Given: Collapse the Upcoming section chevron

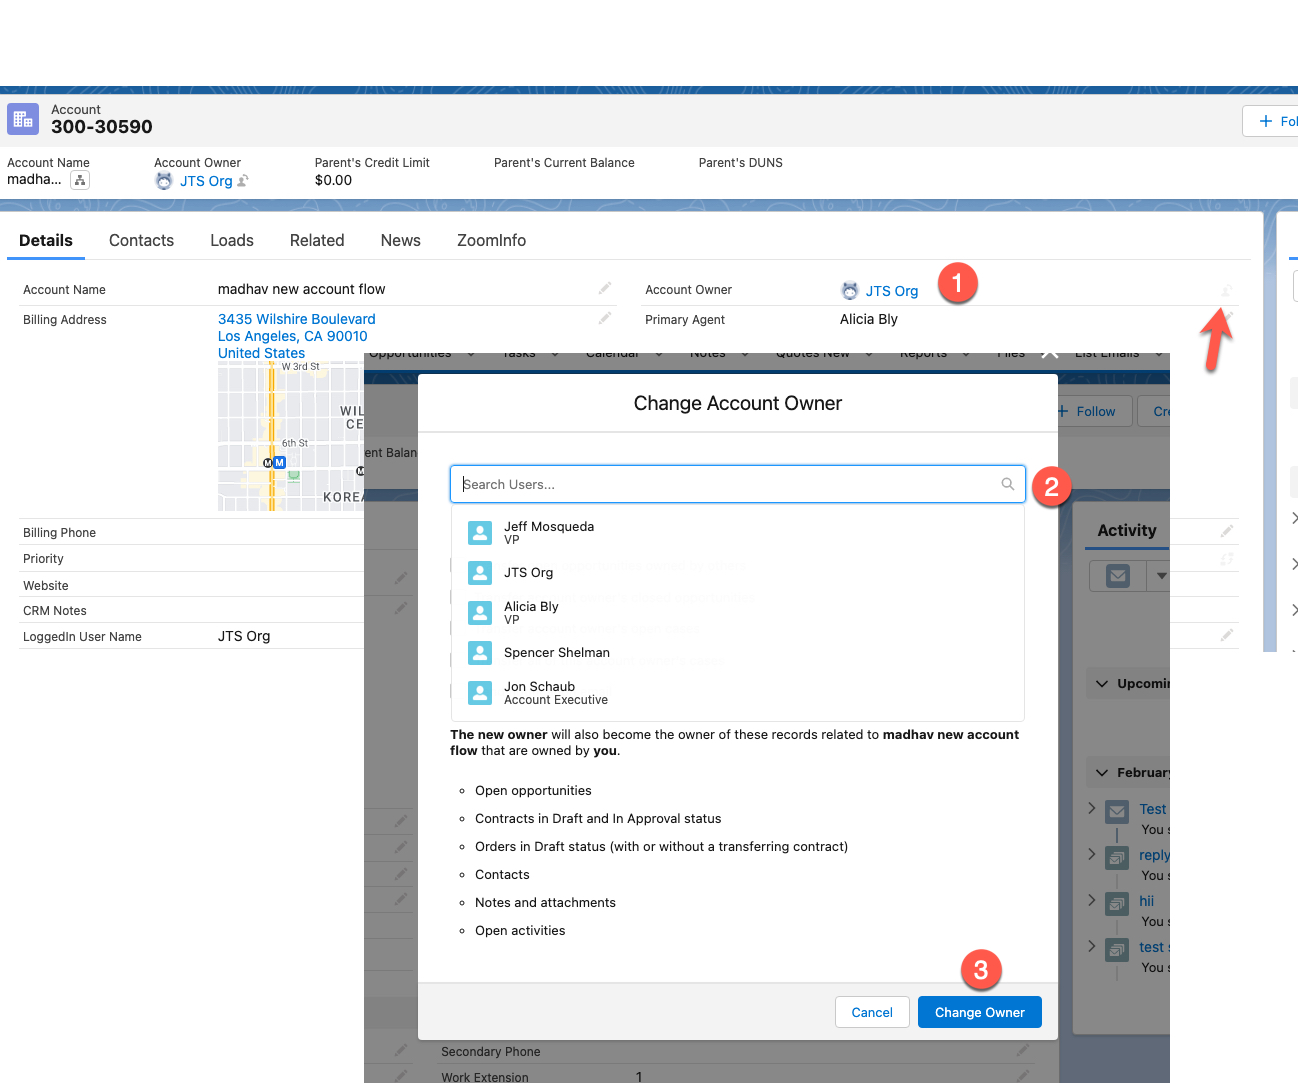Looking at the screenshot, I should click(x=1102, y=684).
